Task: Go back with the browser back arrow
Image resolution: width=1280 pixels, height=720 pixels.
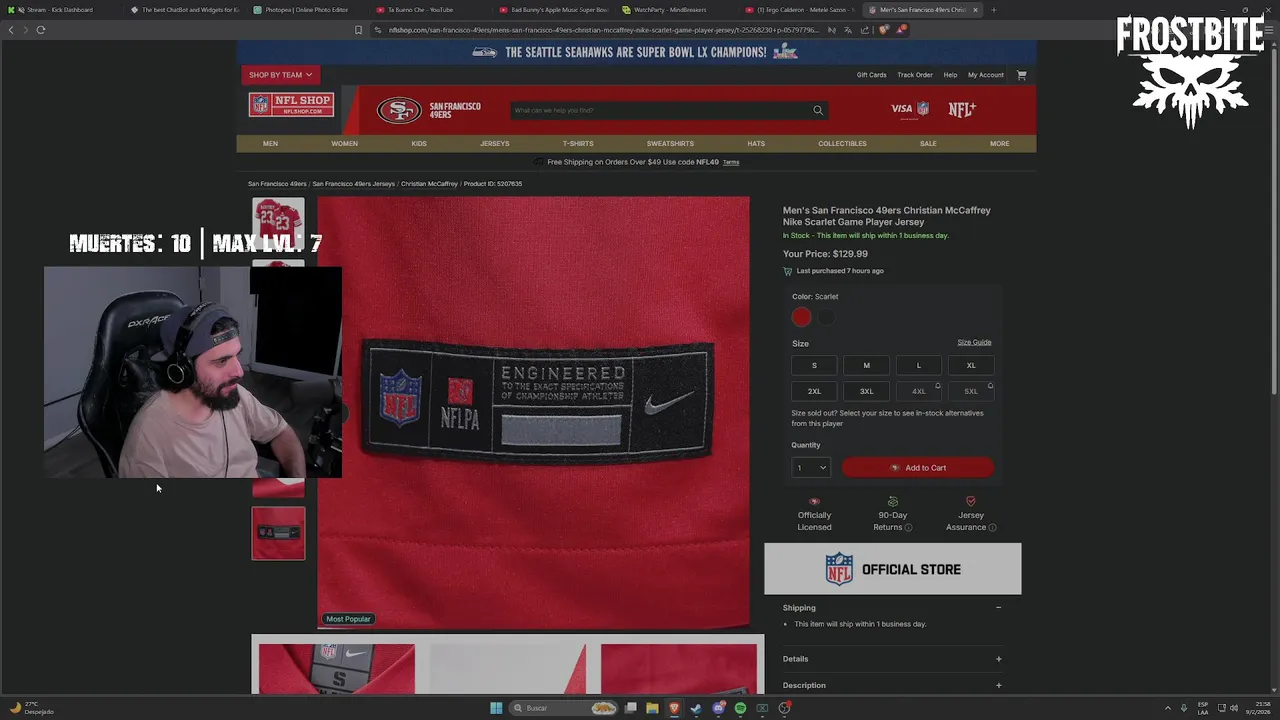Action: [11, 29]
